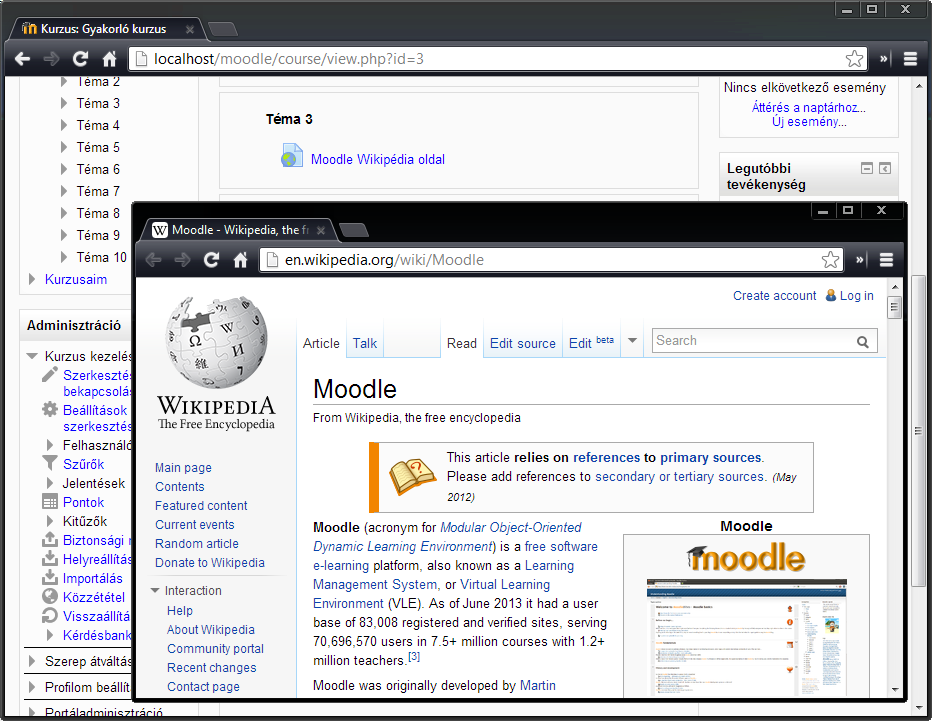Click the back arrow in the Moodle course browser window
The width and height of the screenshot is (932, 721).
click(23, 59)
